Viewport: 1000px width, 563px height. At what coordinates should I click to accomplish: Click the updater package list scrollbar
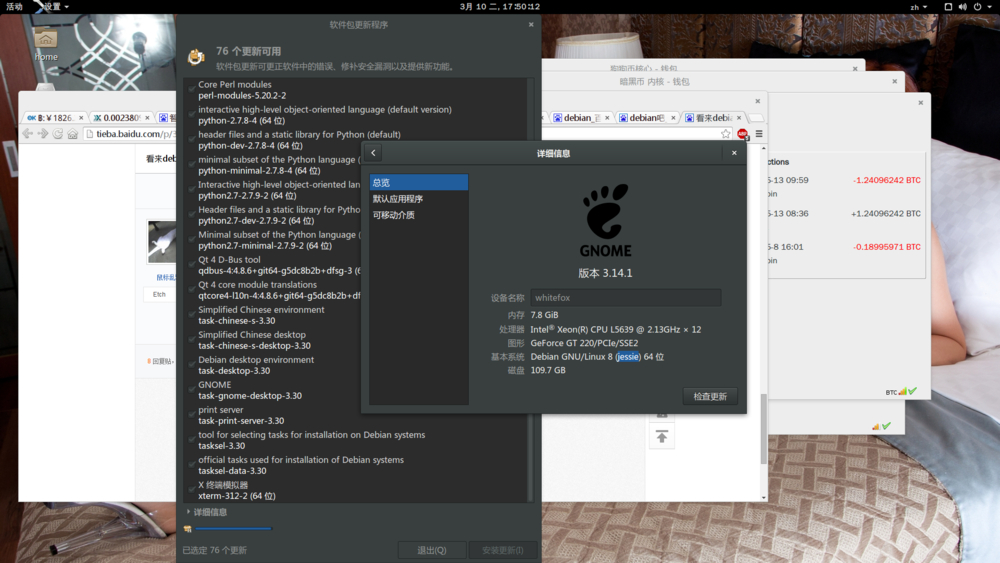[x=531, y=290]
